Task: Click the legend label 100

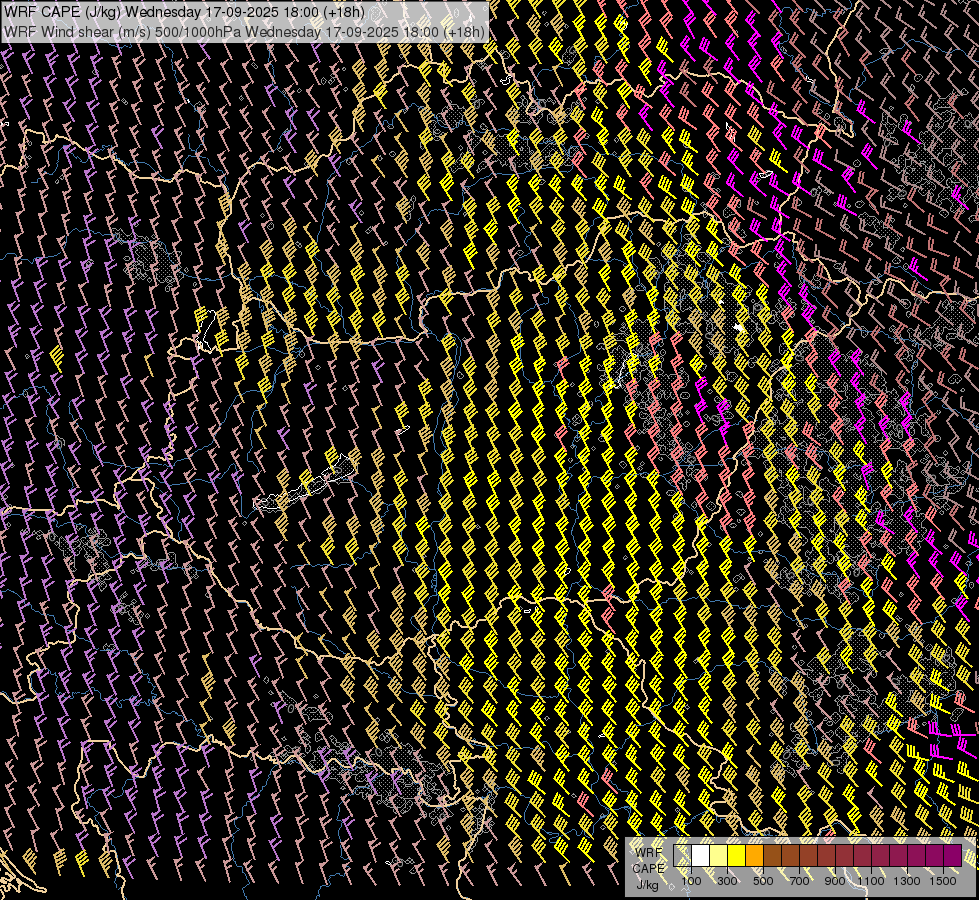Action: point(691,881)
